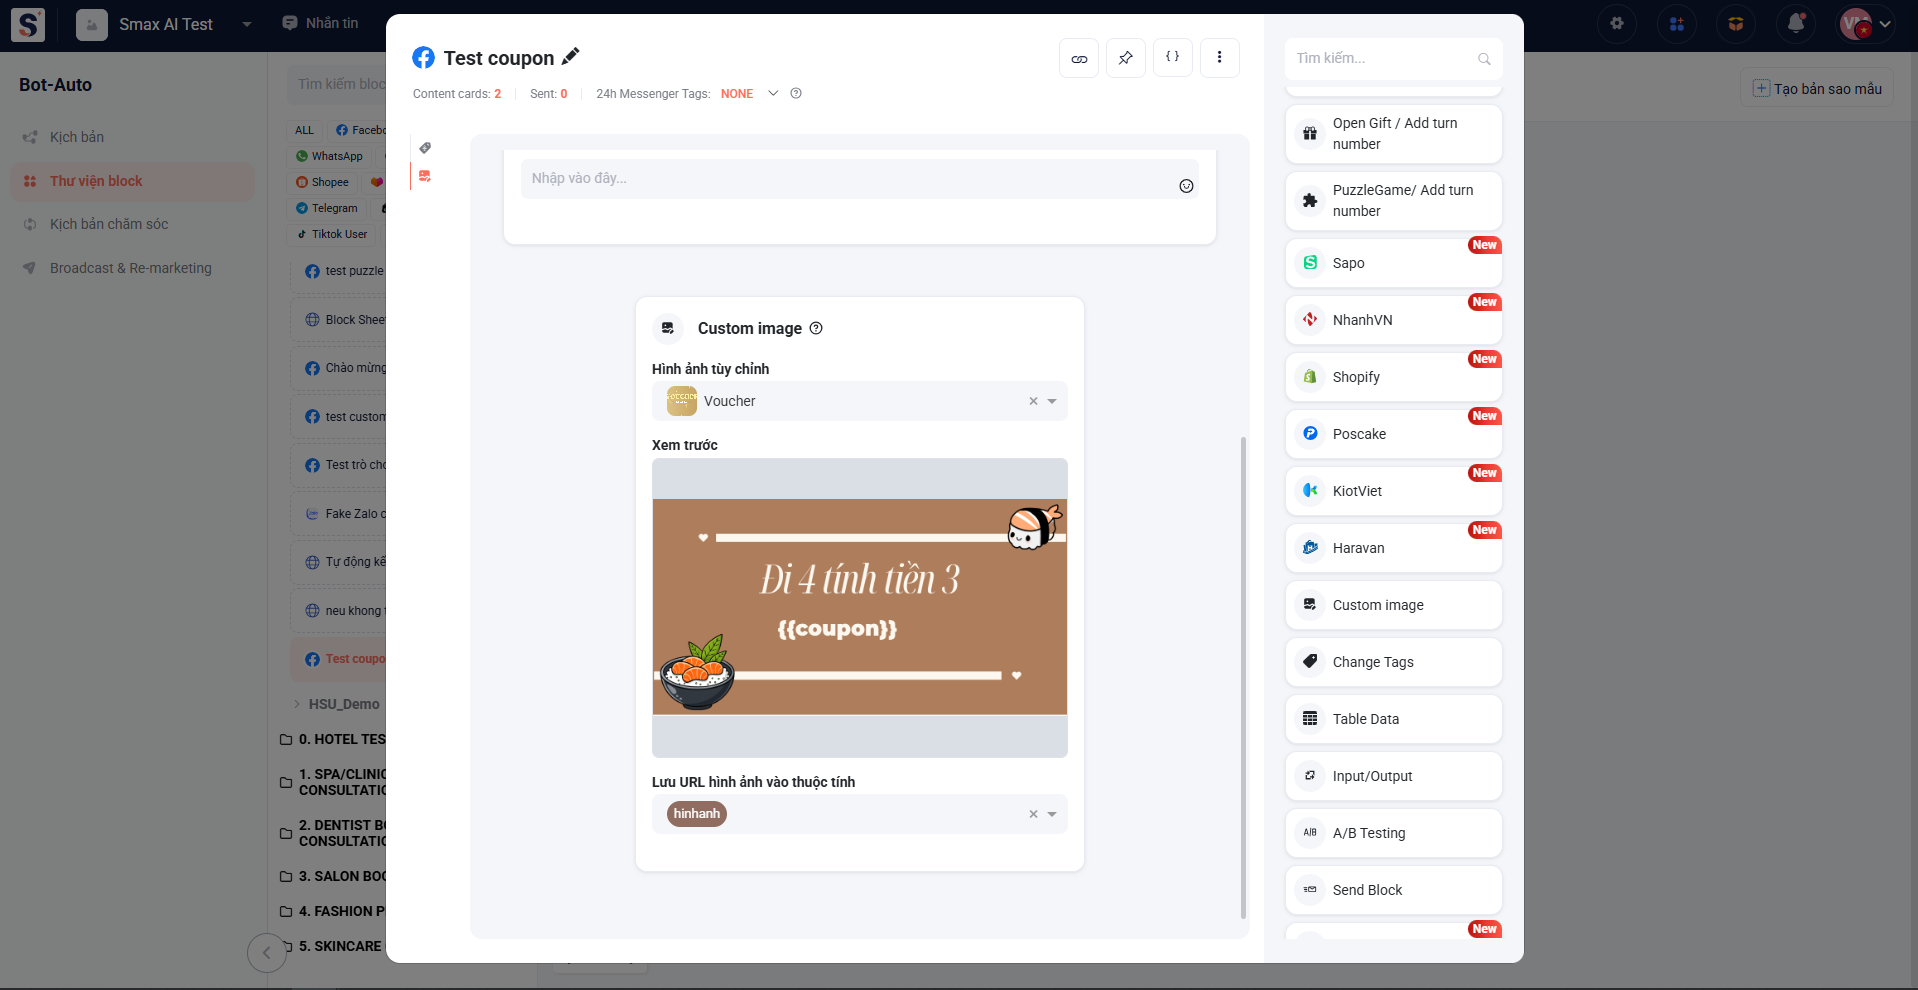Expand the 24h Messenger Tags dropdown

coord(773,94)
